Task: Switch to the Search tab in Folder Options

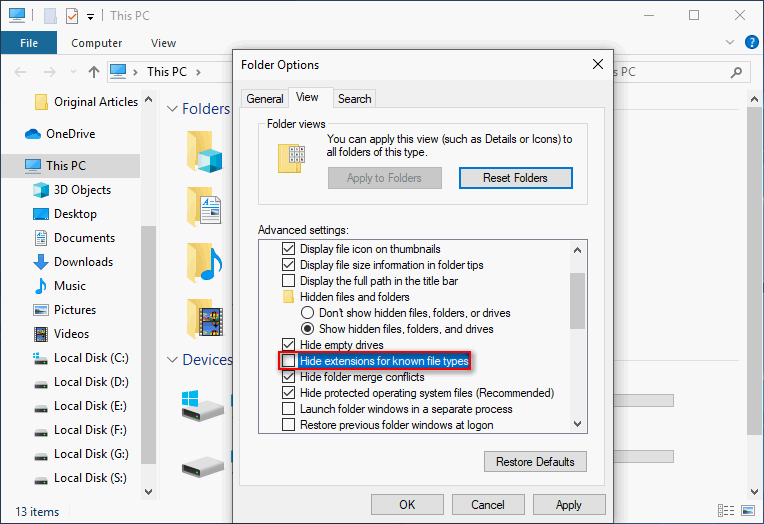Action: point(355,98)
